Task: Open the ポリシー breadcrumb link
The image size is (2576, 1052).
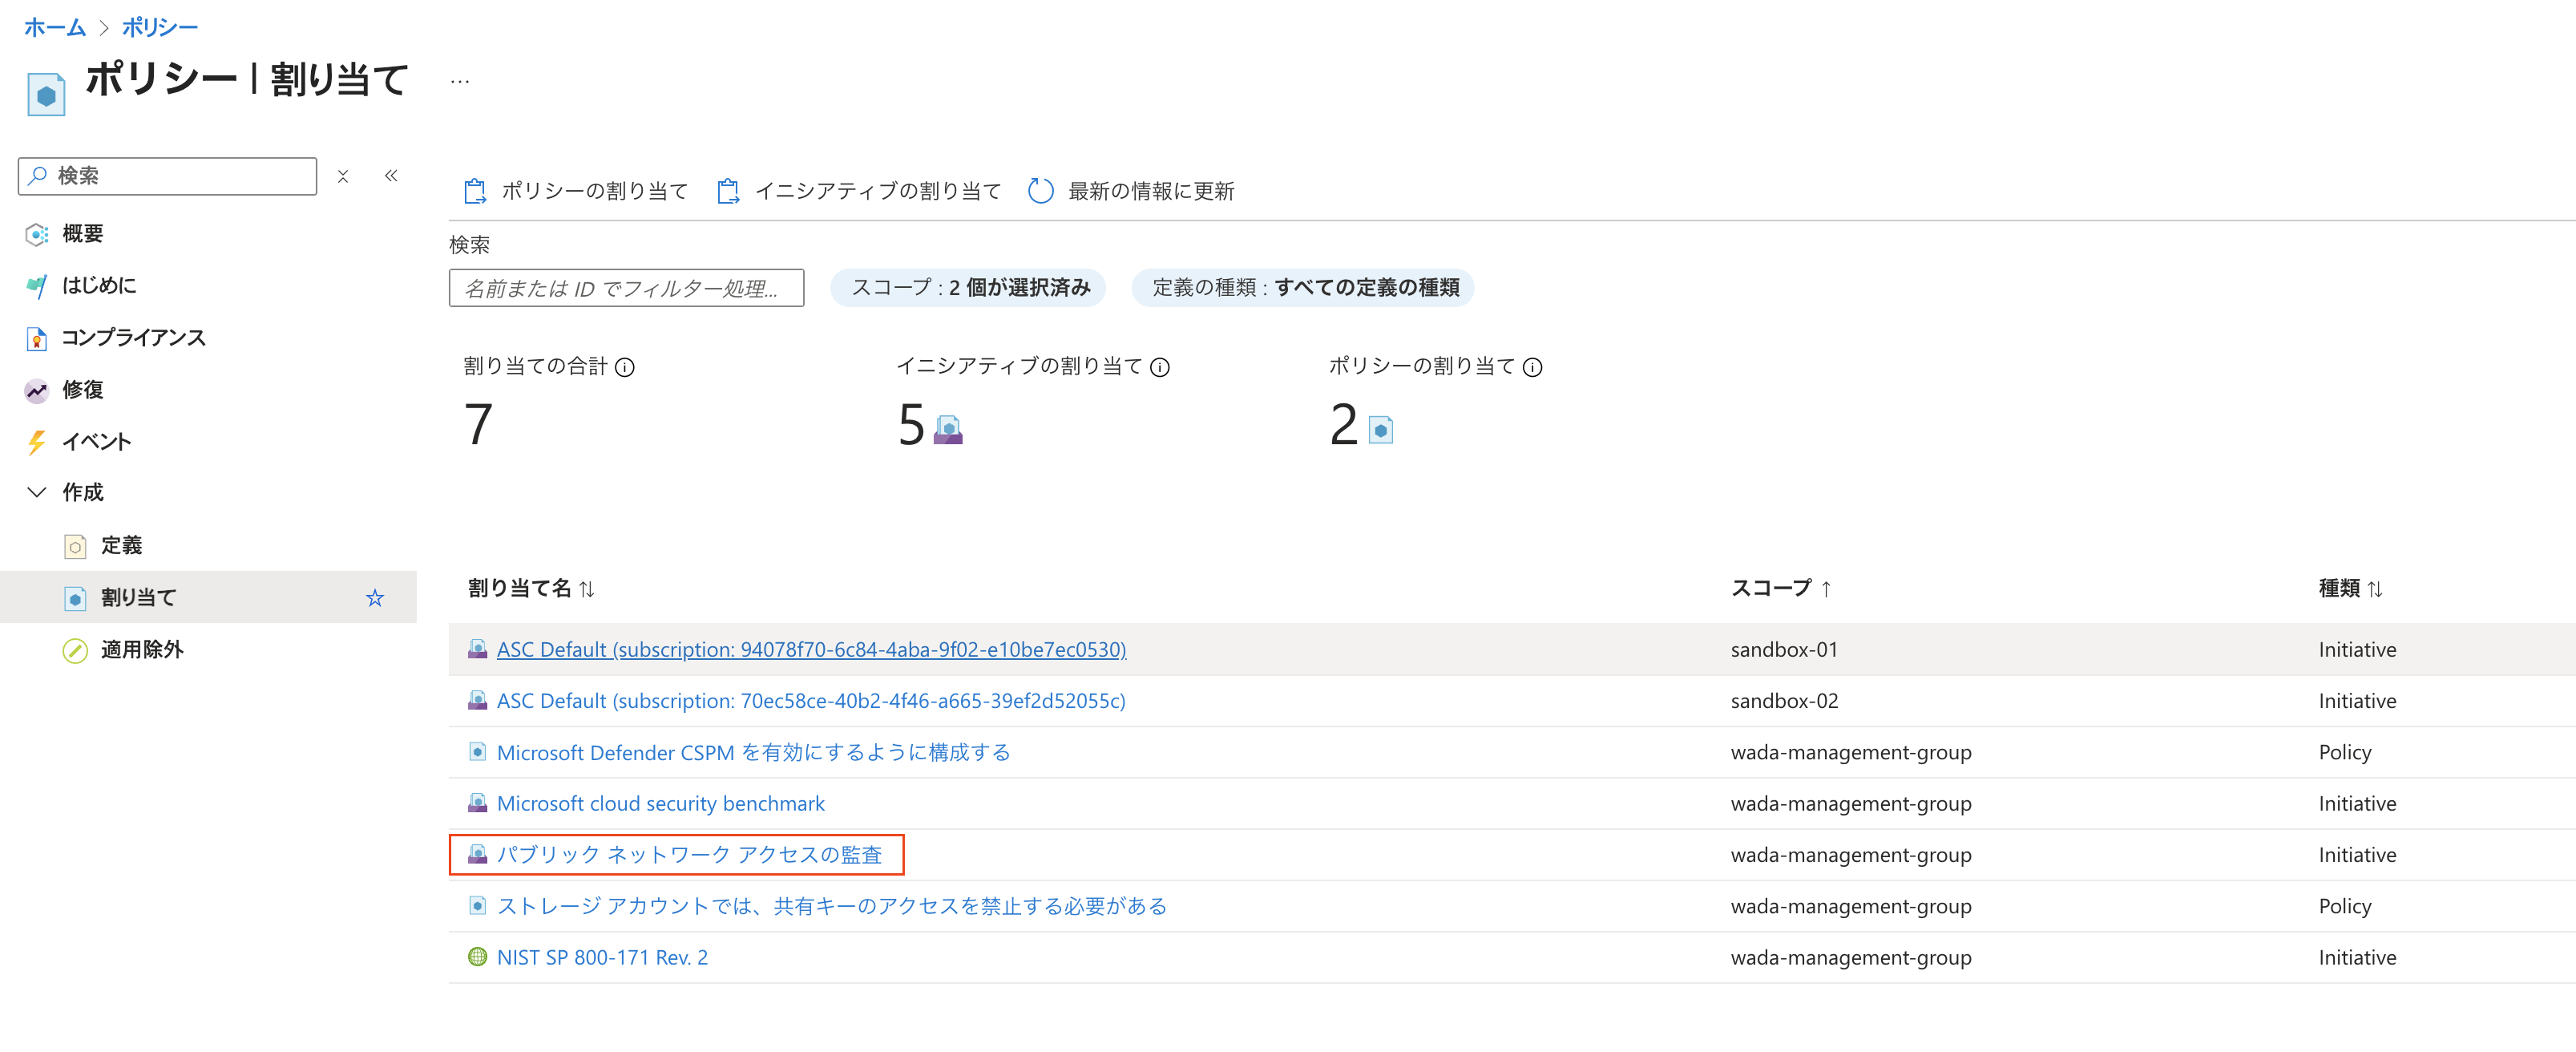Action: (160, 27)
